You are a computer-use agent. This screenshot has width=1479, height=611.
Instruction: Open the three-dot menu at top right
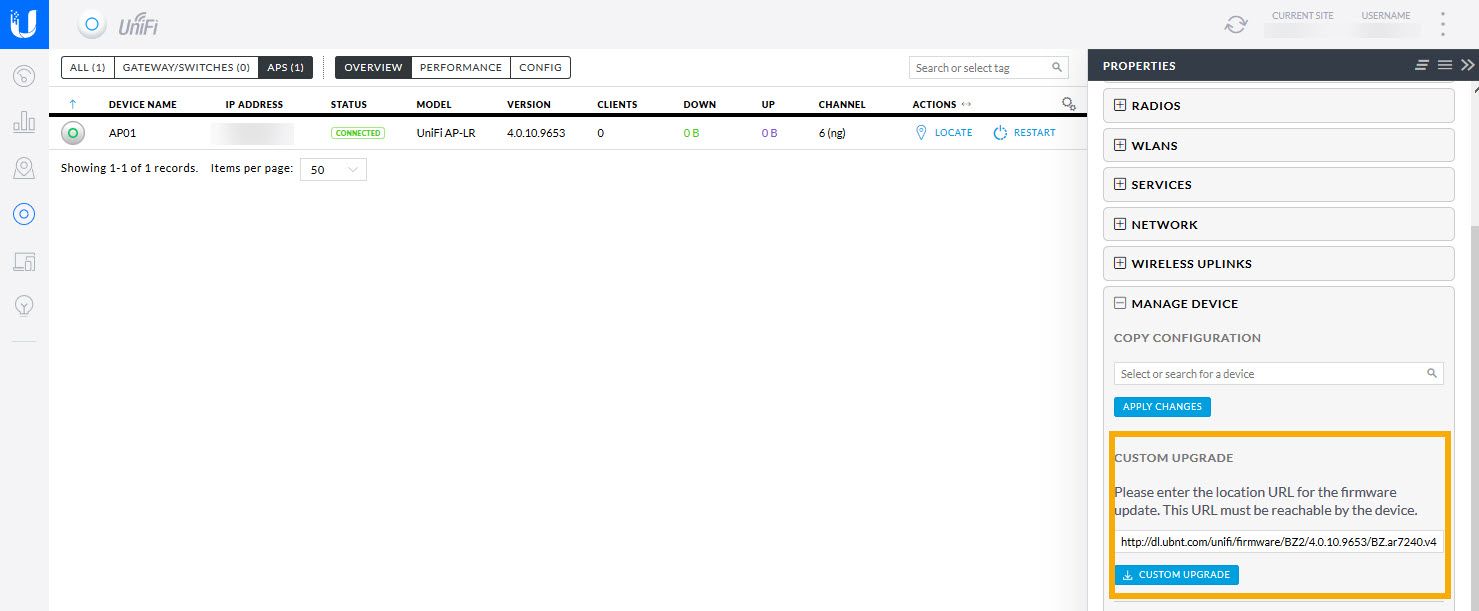tap(1443, 24)
